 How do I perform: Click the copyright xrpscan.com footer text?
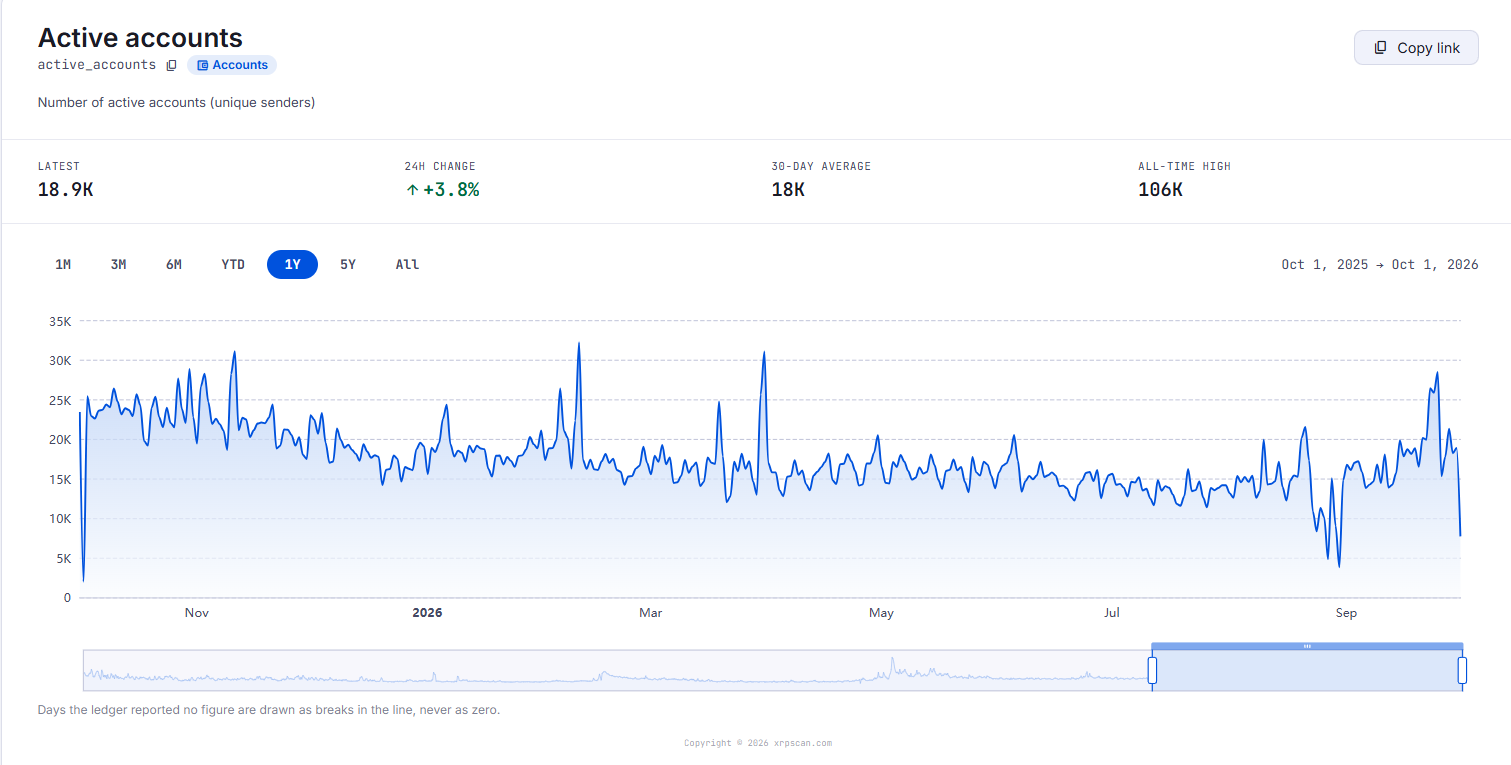click(x=758, y=743)
